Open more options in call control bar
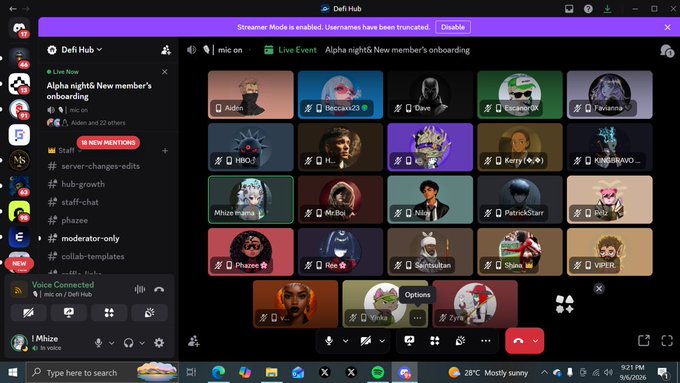Image resolution: width=680 pixels, height=383 pixels. coord(486,341)
